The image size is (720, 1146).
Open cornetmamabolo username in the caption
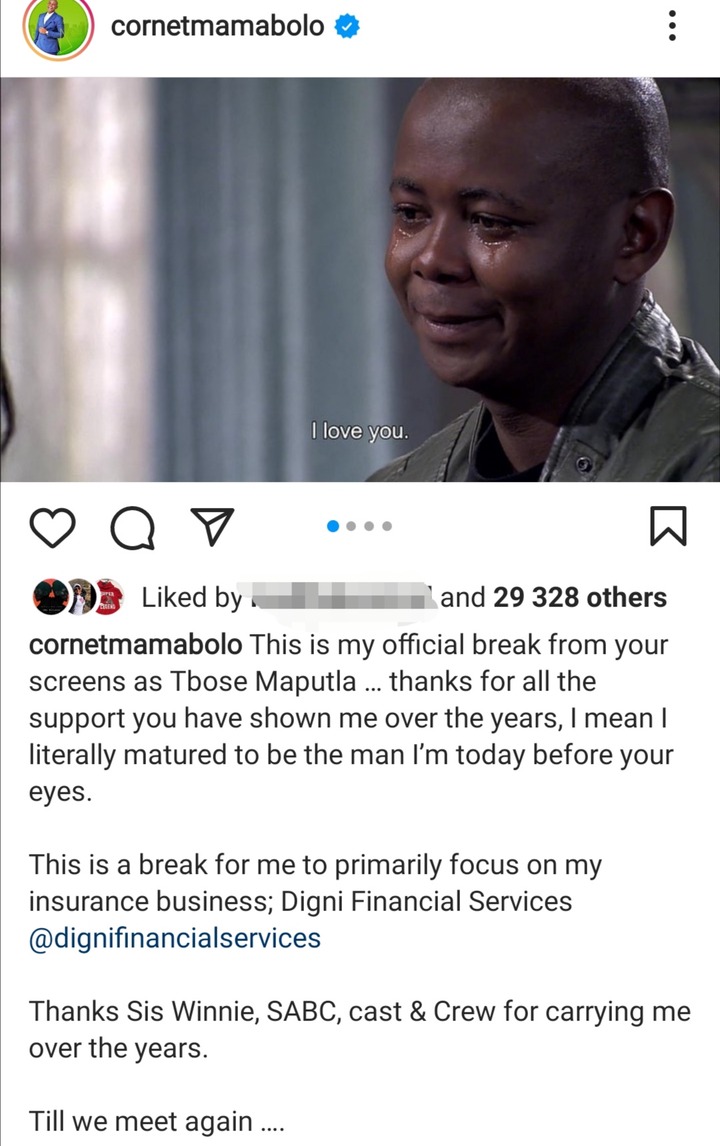pos(135,645)
